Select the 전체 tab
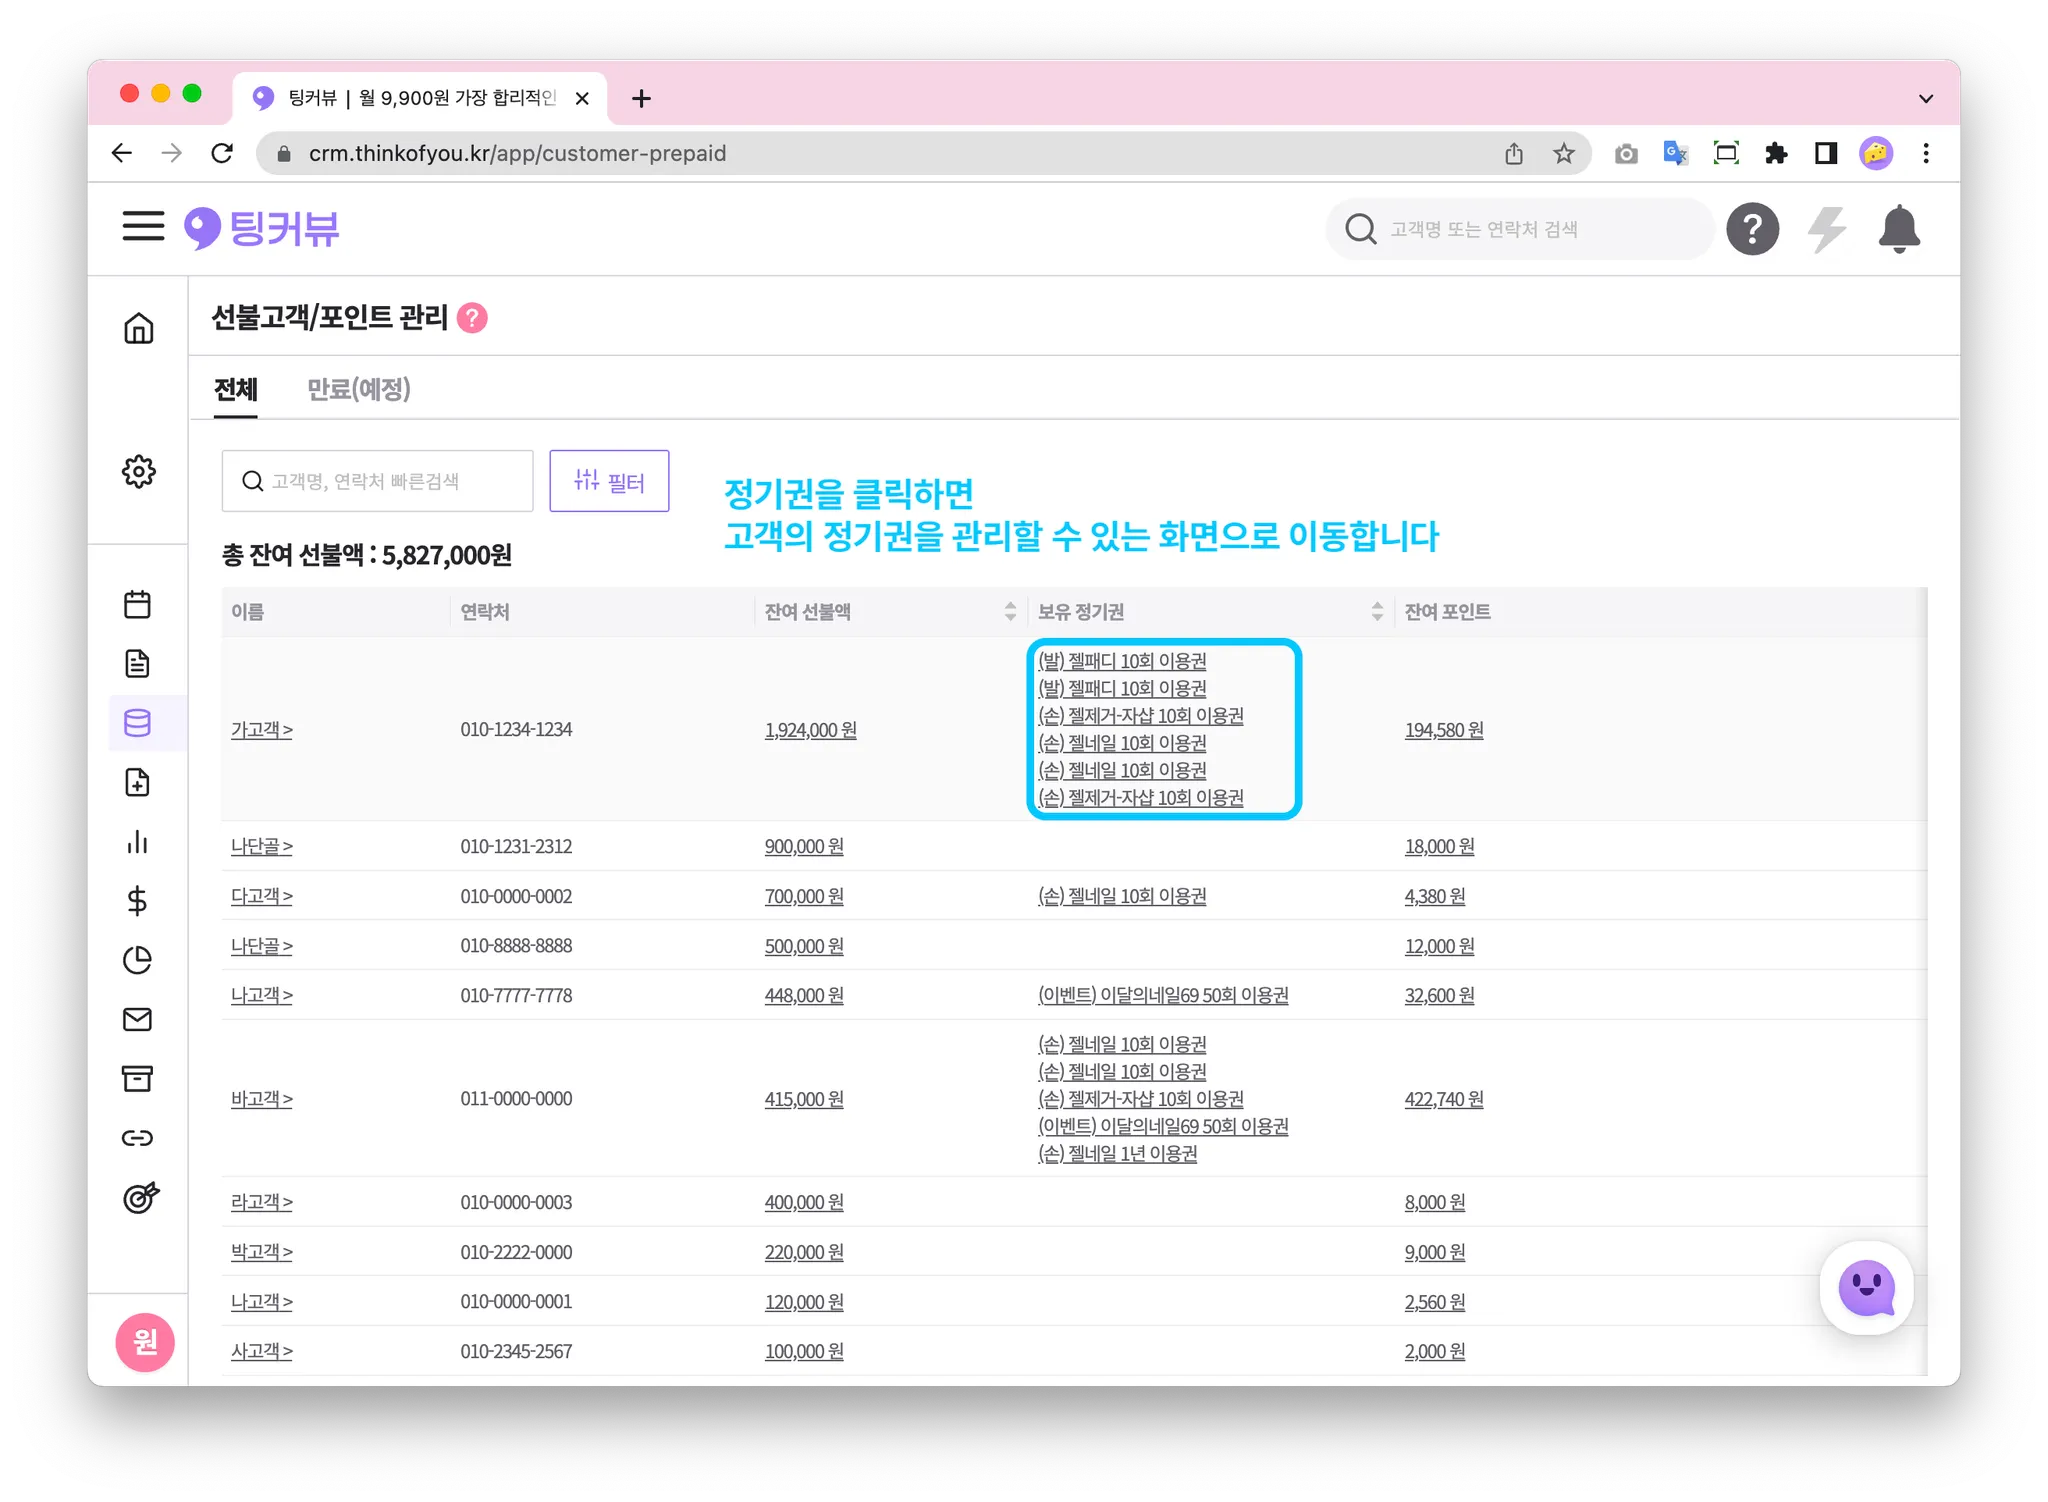The image size is (2048, 1502). [x=236, y=389]
